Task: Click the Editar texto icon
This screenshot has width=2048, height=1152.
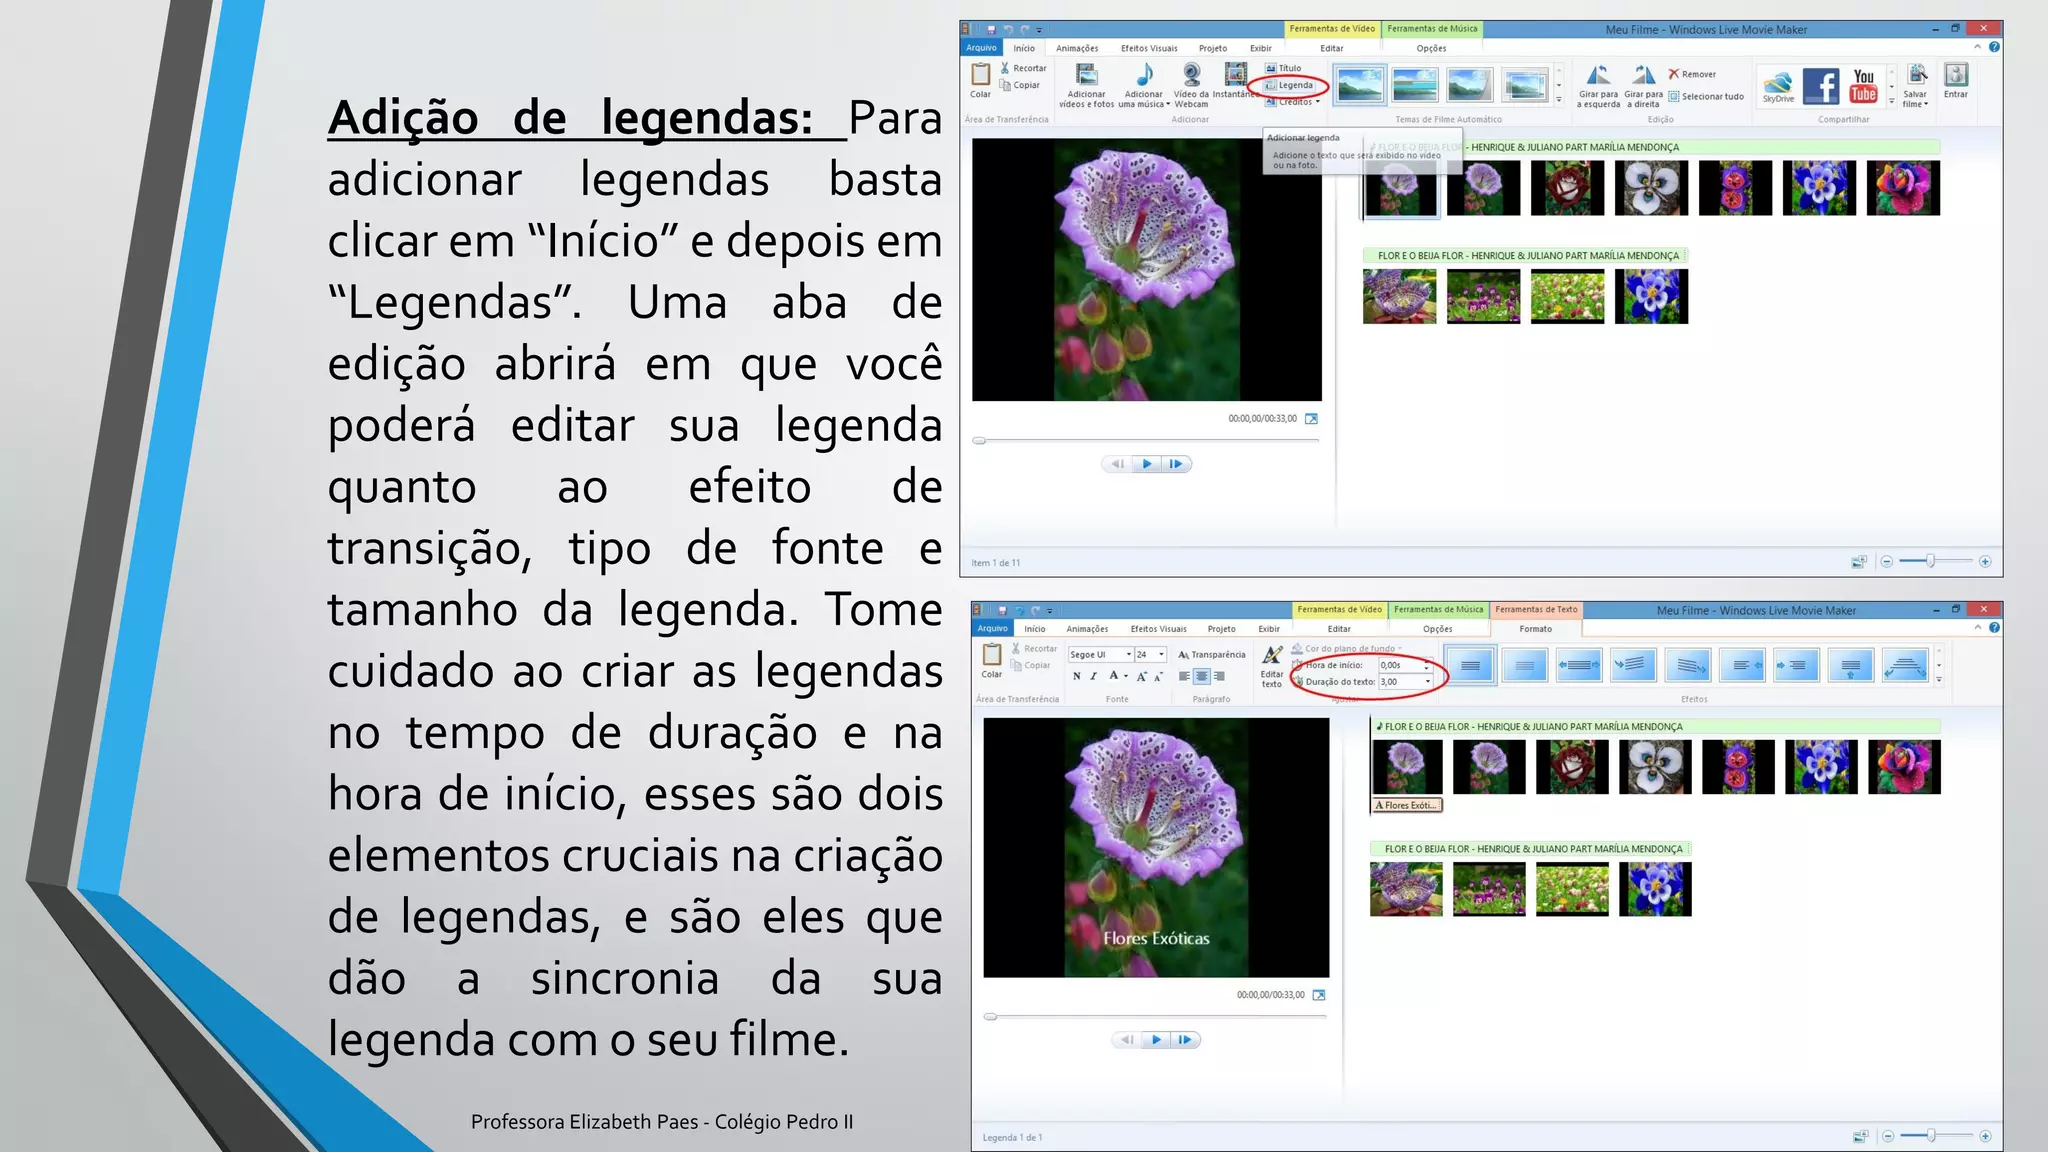Action: pyautogui.click(x=1272, y=656)
